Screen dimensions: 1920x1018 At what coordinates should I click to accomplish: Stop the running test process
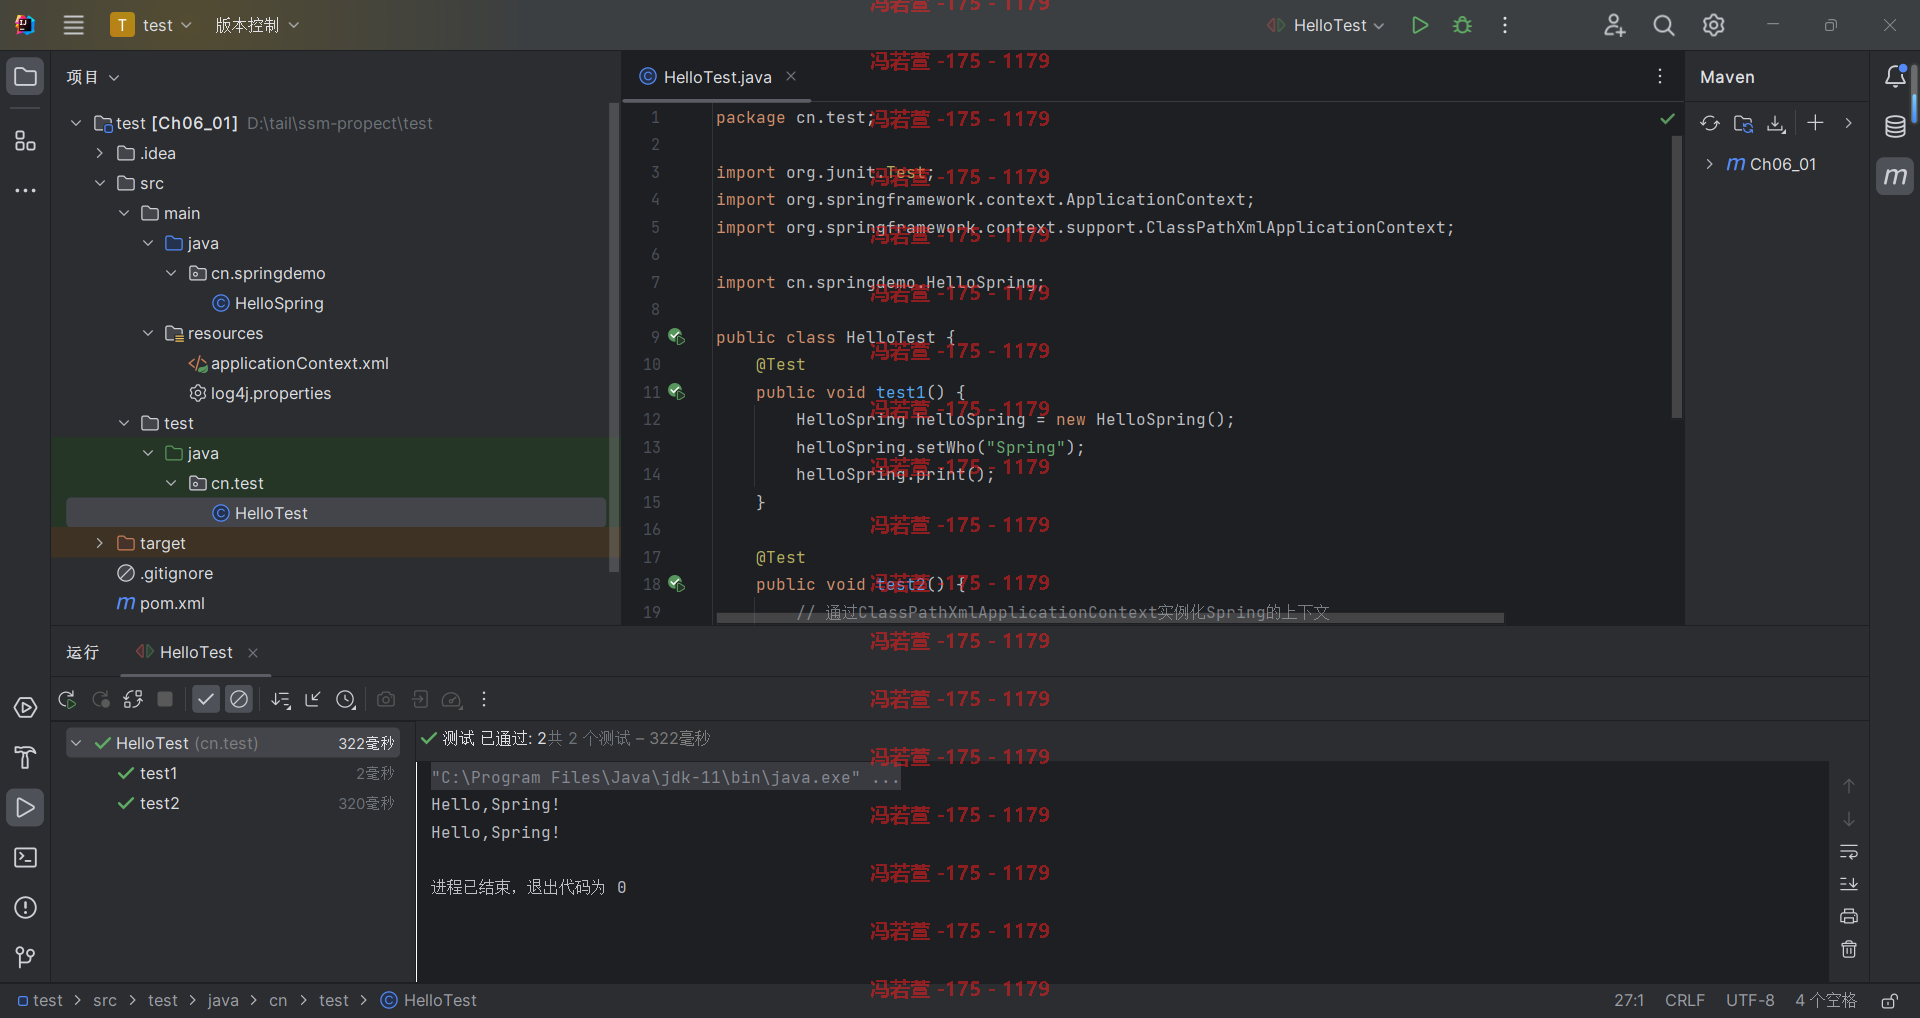tap(166, 699)
